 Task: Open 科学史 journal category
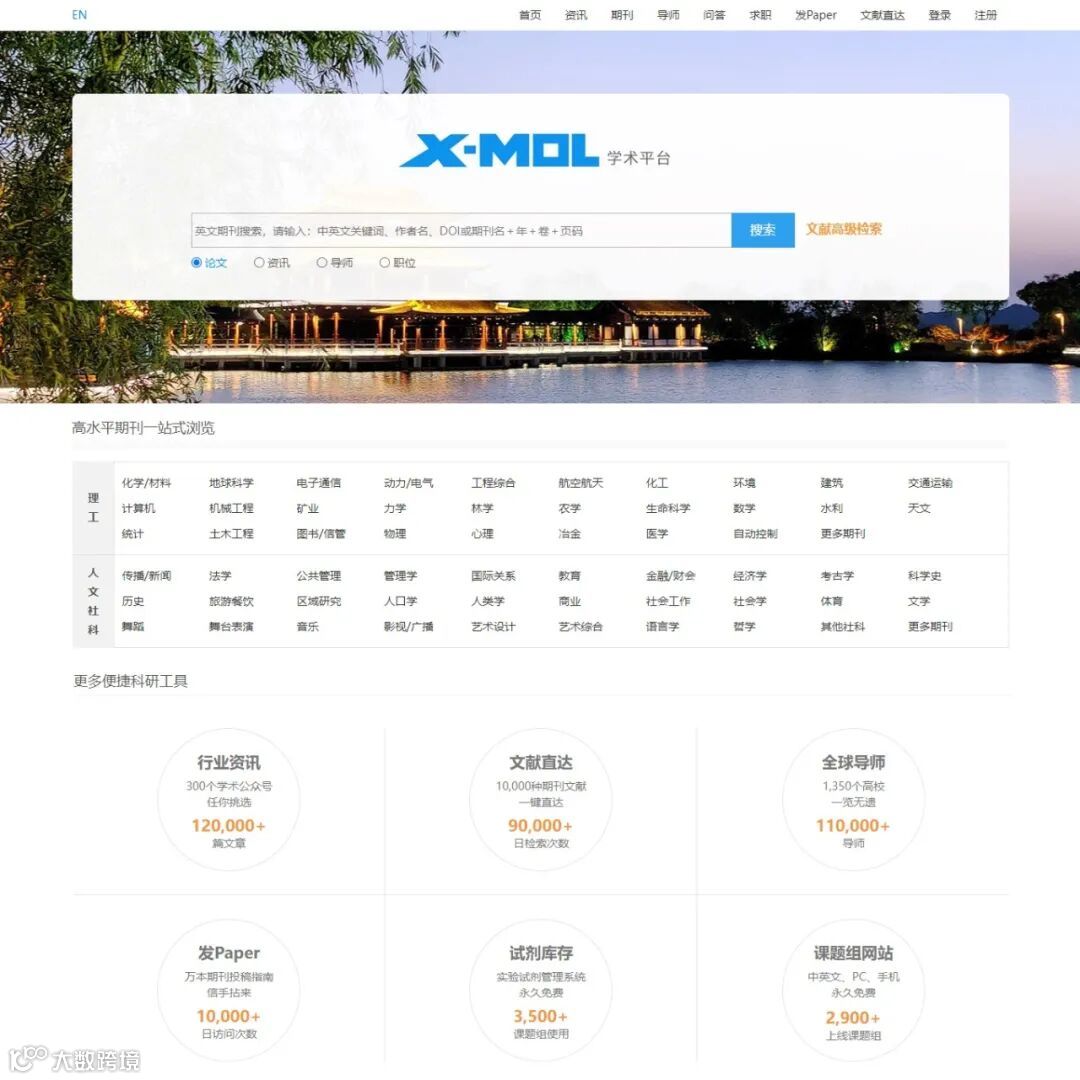(924, 576)
